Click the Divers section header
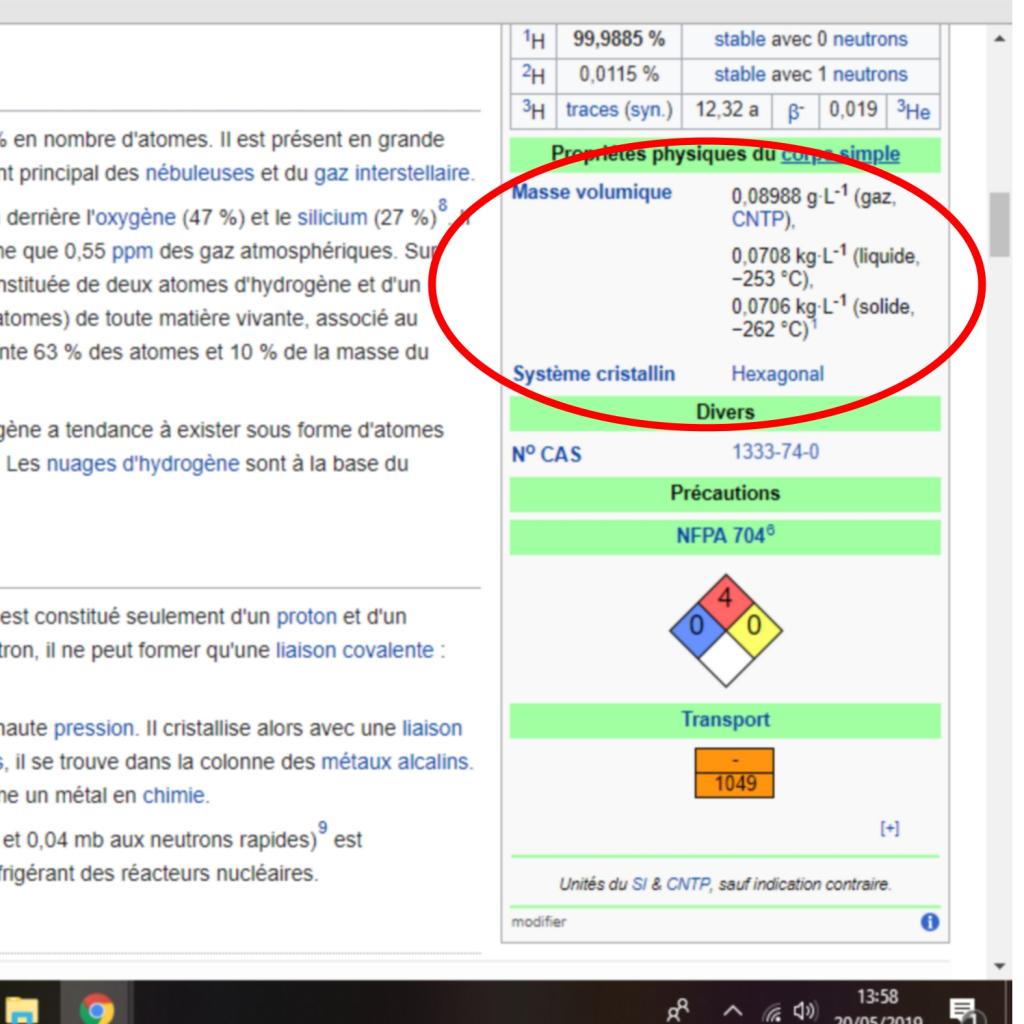The height and width of the screenshot is (1024, 1024). [x=725, y=413]
